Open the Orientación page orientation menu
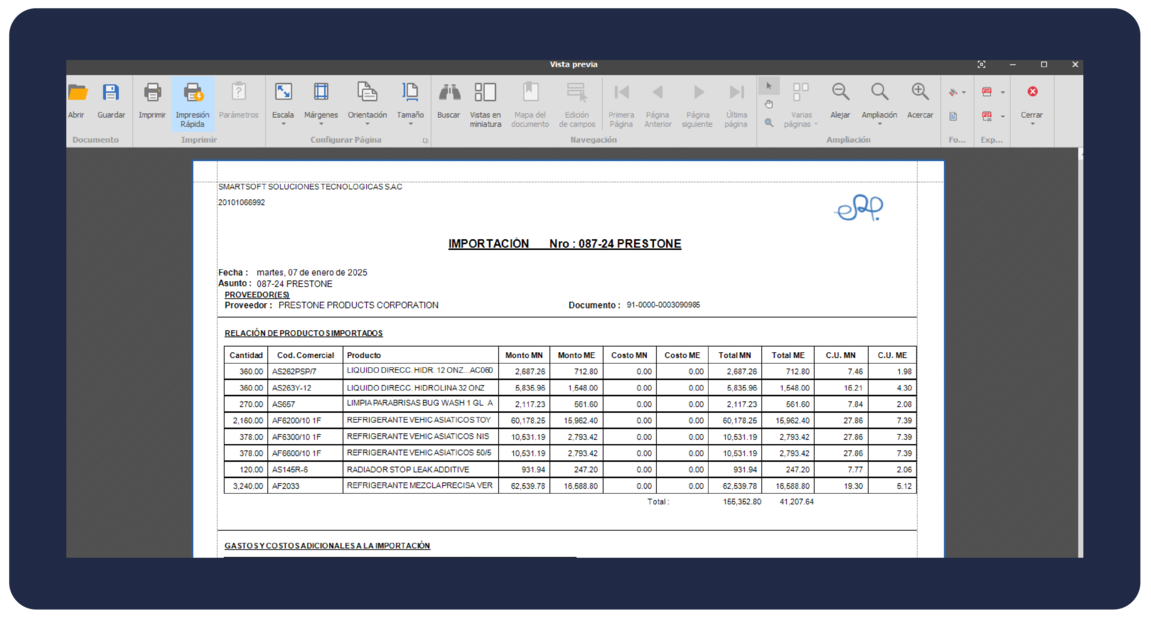 (367, 102)
